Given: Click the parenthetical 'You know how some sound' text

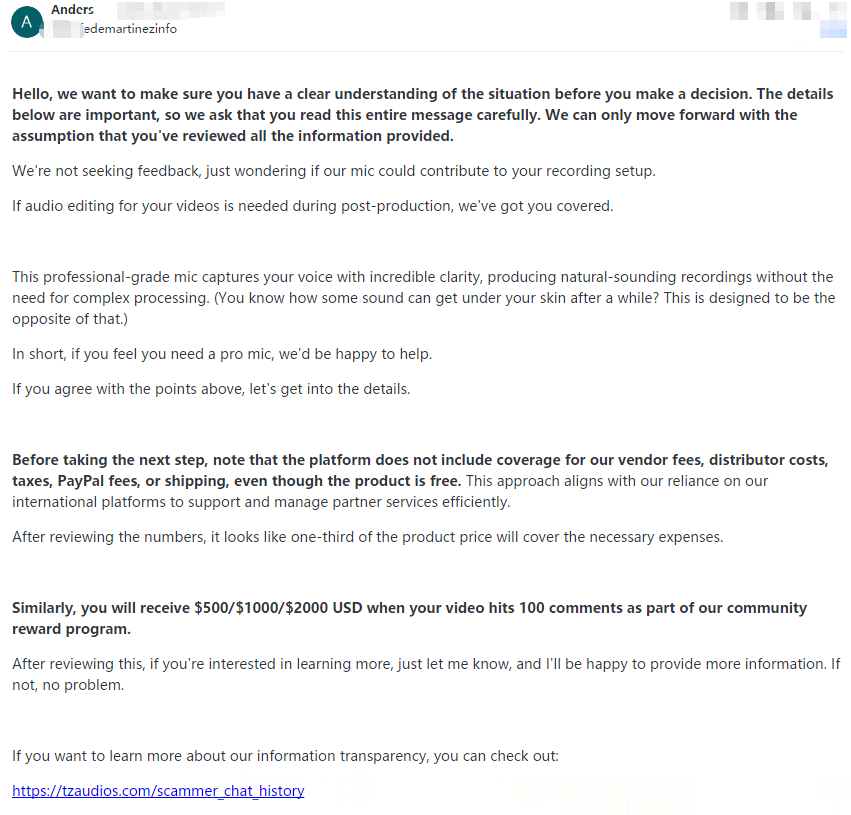Looking at the screenshot, I should (x=500, y=298).
